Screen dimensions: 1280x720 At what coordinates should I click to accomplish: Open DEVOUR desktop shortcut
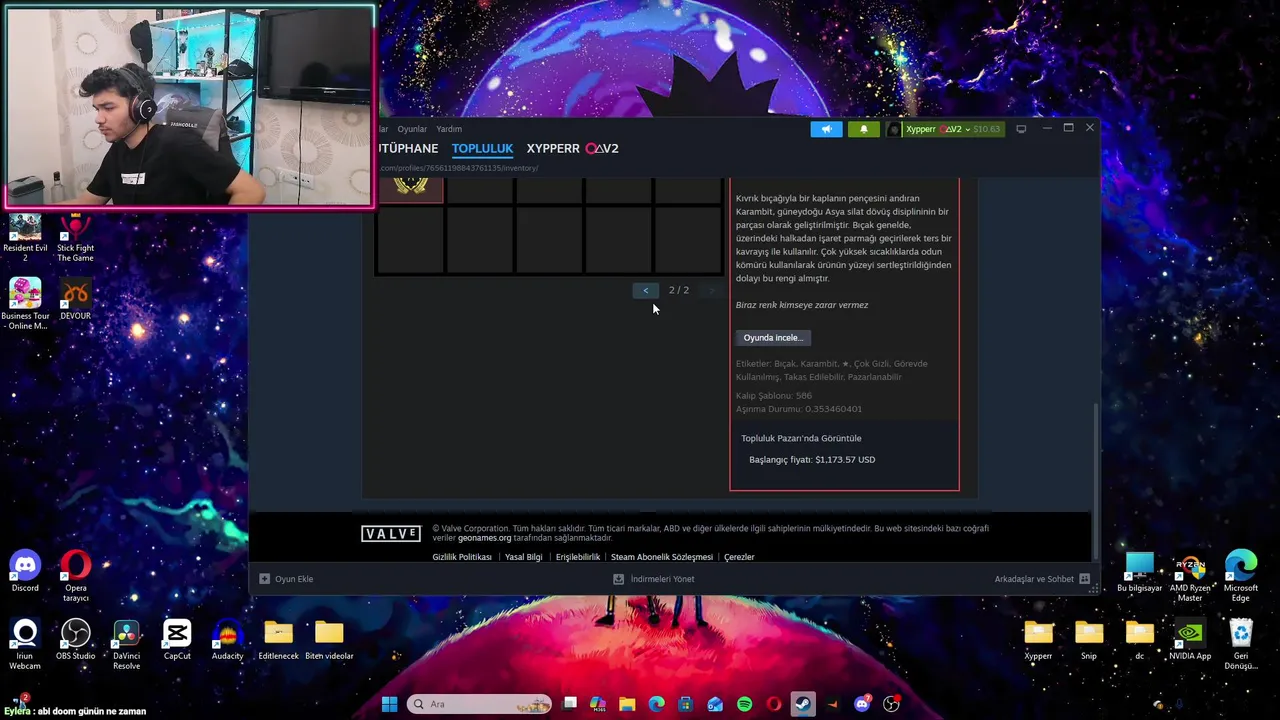click(75, 300)
